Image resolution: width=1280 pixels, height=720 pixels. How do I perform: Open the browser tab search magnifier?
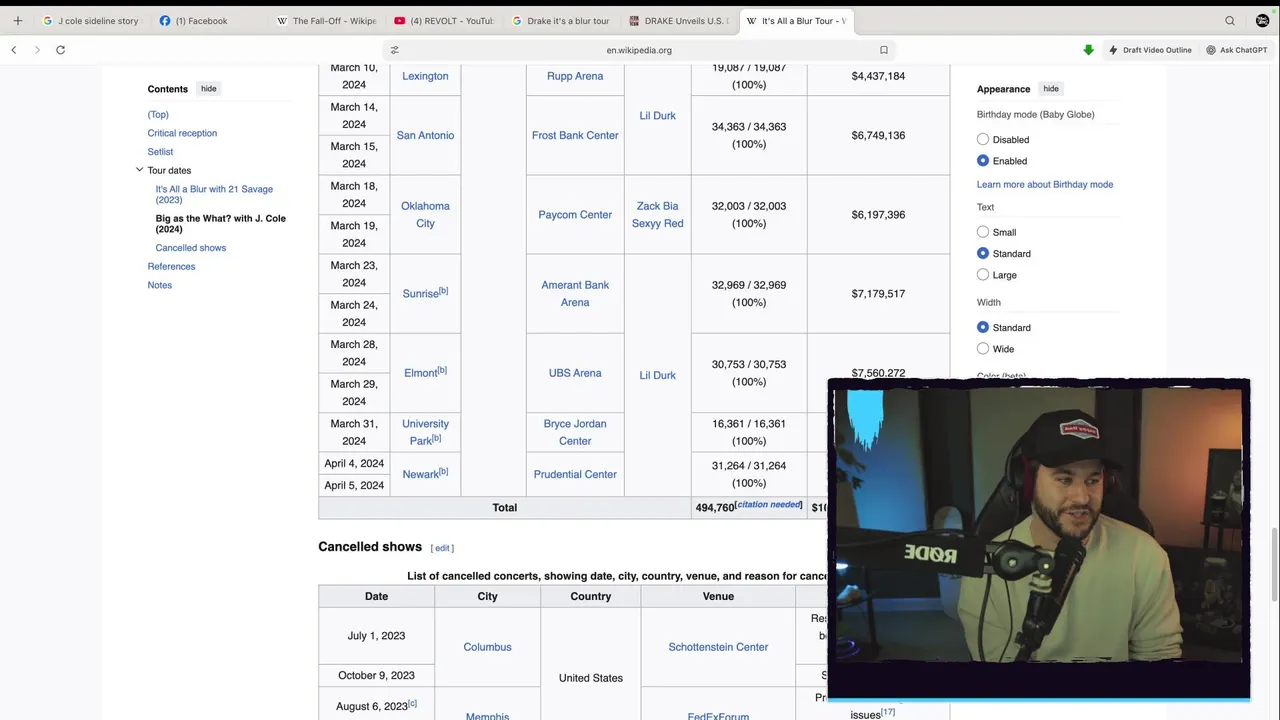[1230, 20]
